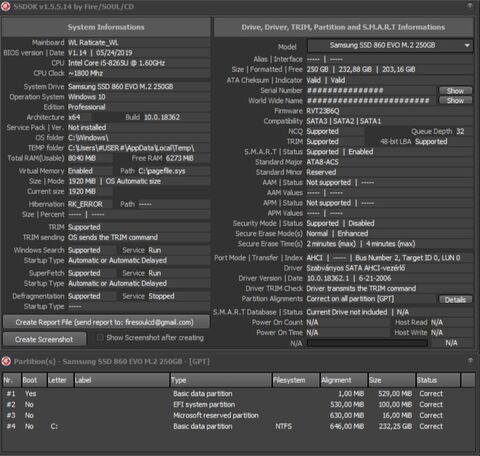480x456 pixels.
Task: Click Mainboard value WL Raticate_WL
Action: point(93,43)
